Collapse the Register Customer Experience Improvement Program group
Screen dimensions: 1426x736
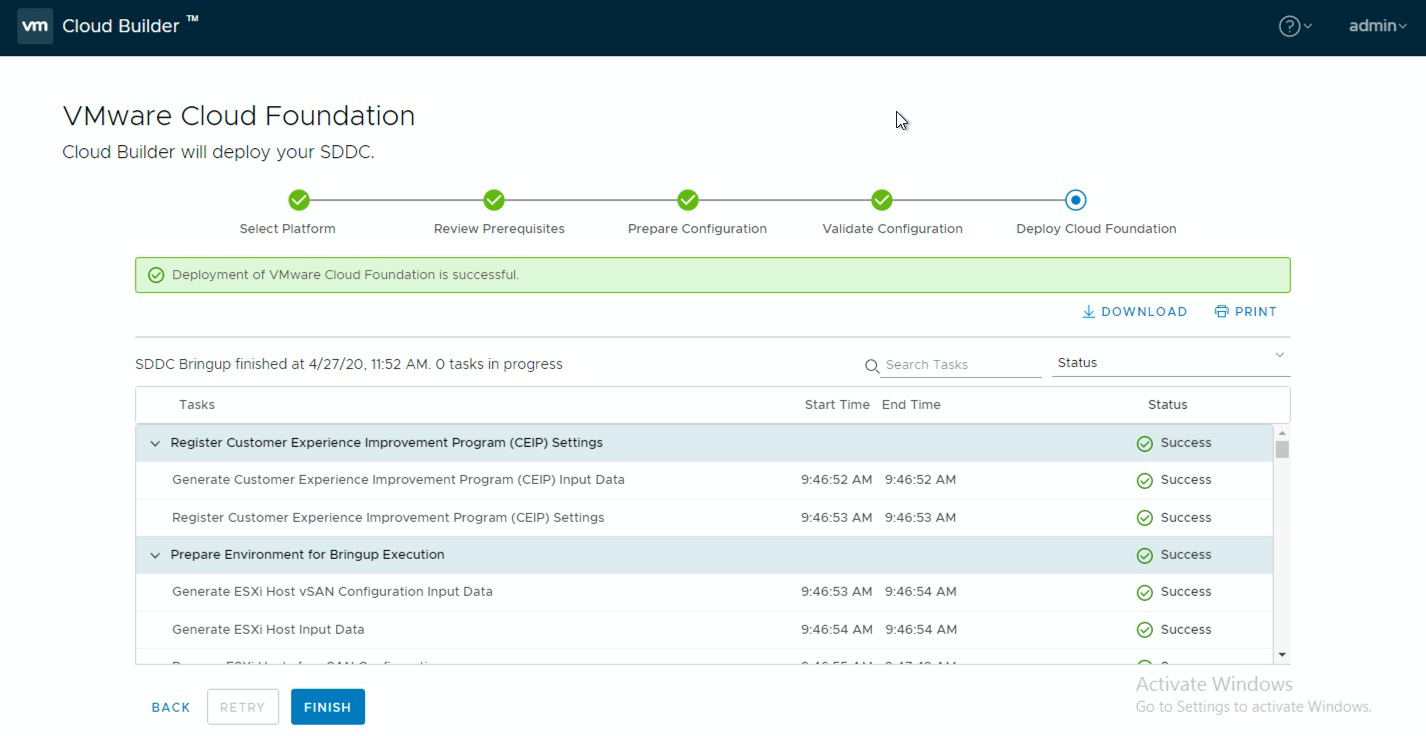point(155,442)
